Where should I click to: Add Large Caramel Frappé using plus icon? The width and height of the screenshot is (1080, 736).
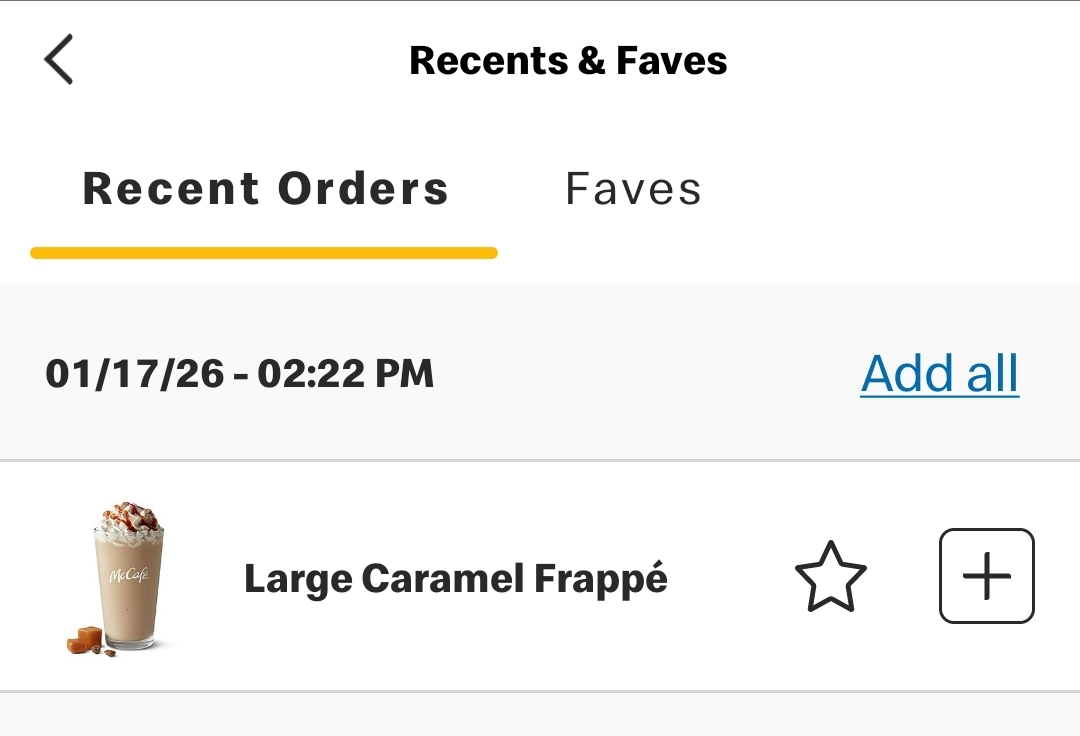pos(986,577)
